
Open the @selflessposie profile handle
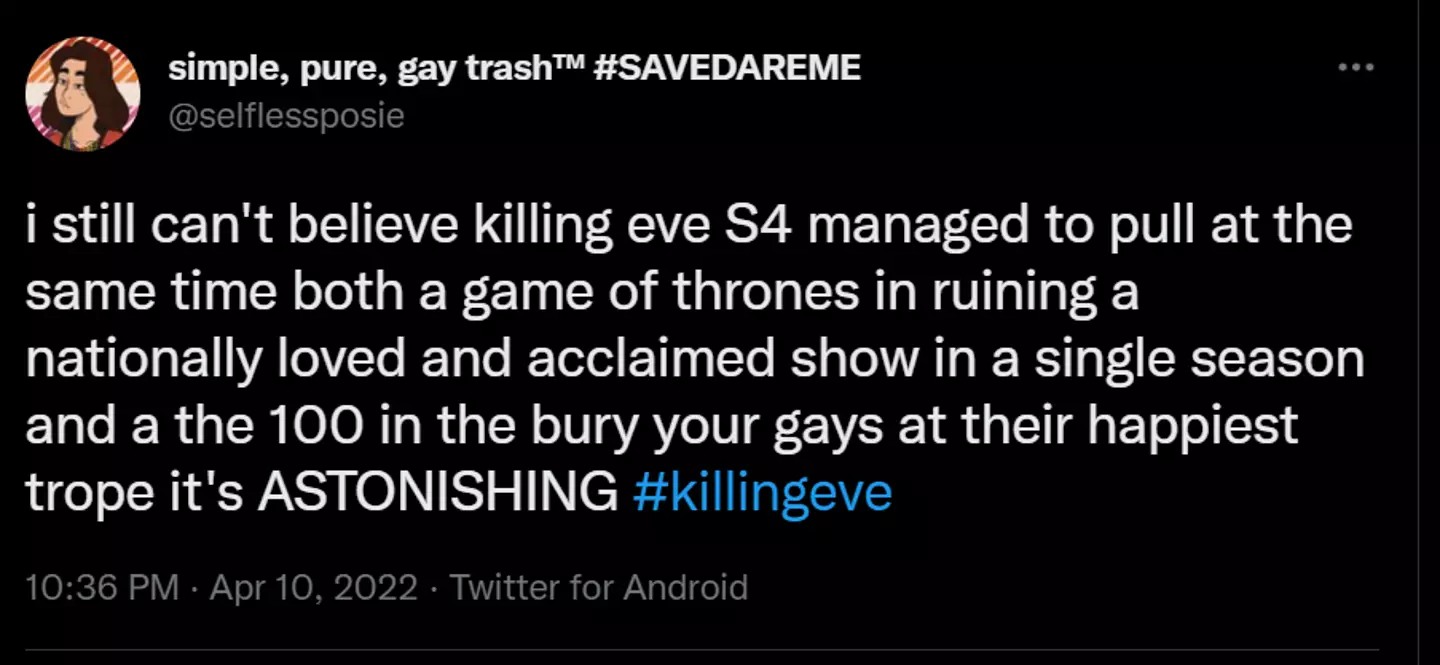tap(286, 116)
